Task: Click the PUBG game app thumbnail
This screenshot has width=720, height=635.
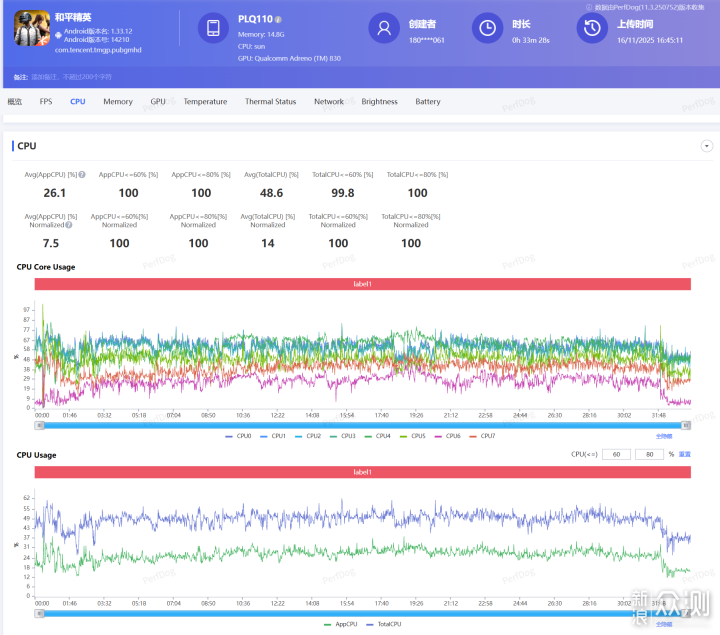Action: pos(32,30)
